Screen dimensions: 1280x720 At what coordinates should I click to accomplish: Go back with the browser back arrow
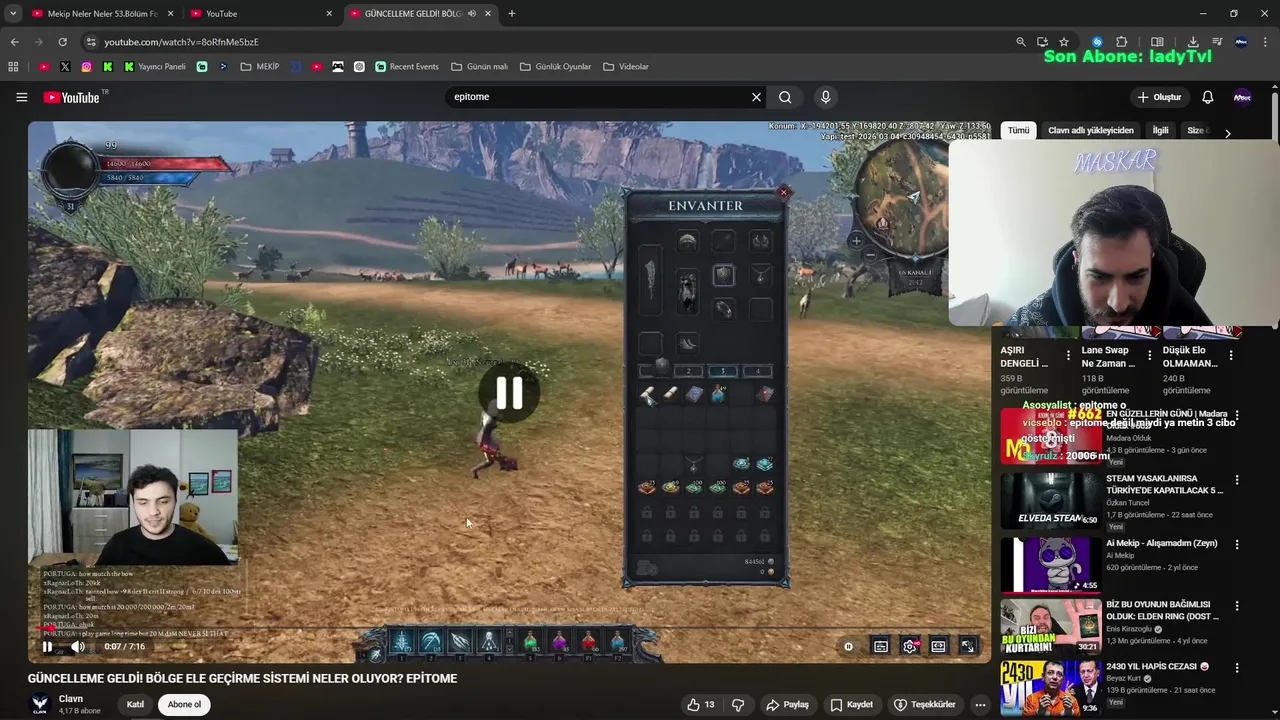coord(14,42)
